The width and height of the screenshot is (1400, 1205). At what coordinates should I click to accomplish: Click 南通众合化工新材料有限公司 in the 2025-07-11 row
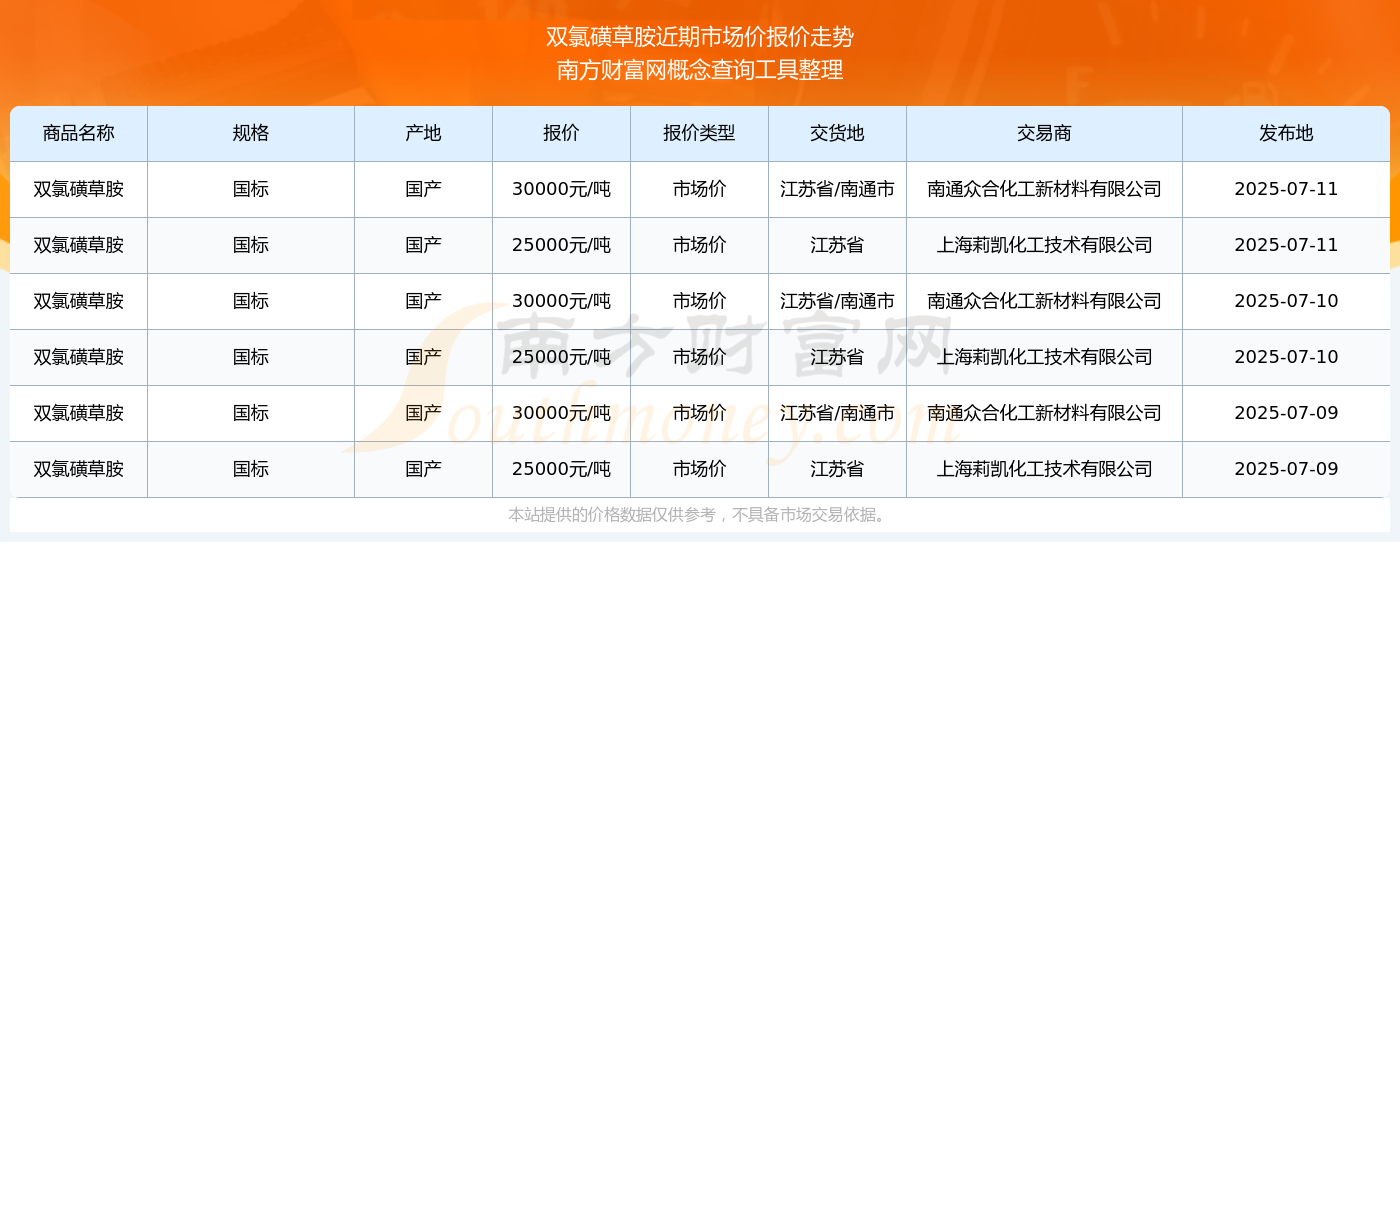pyautogui.click(x=1044, y=189)
